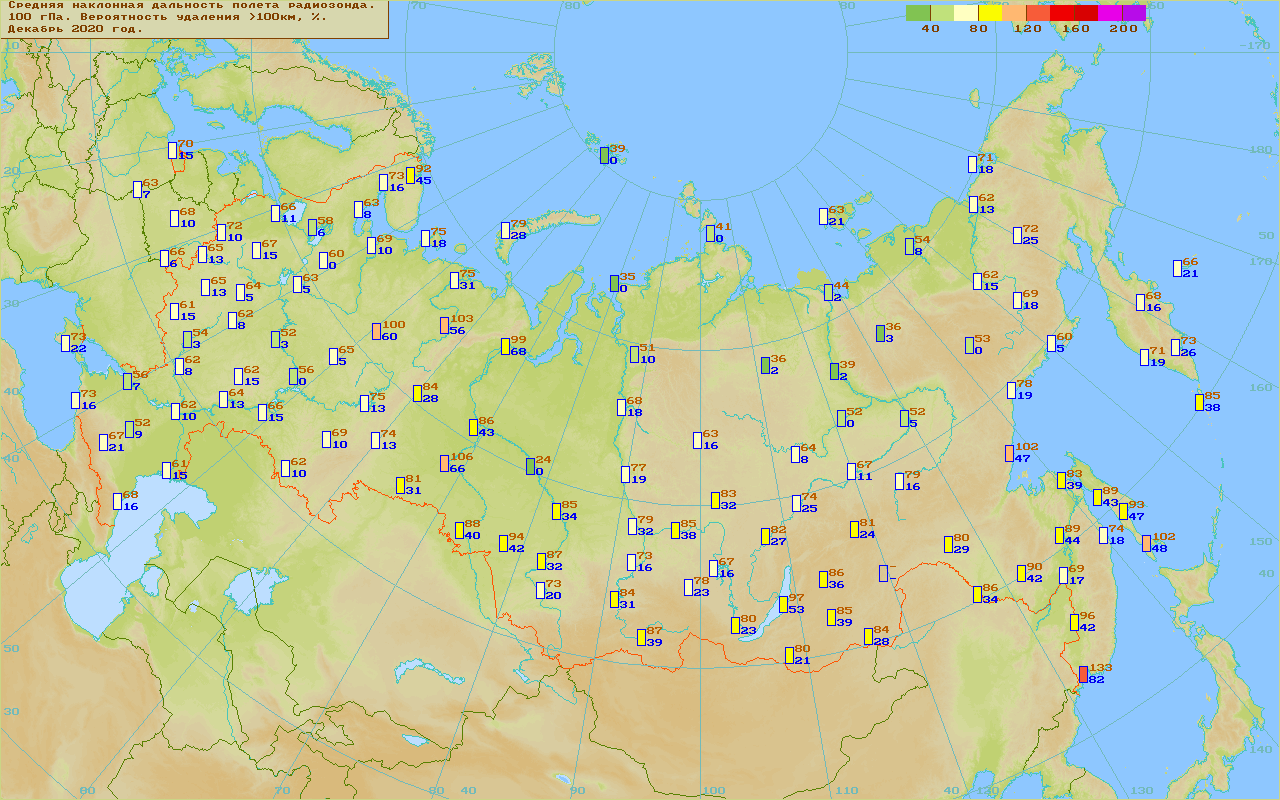Select the marker labeled 90 / 42
Image resolution: width=1280 pixels, height=800 pixels.
(1022, 573)
